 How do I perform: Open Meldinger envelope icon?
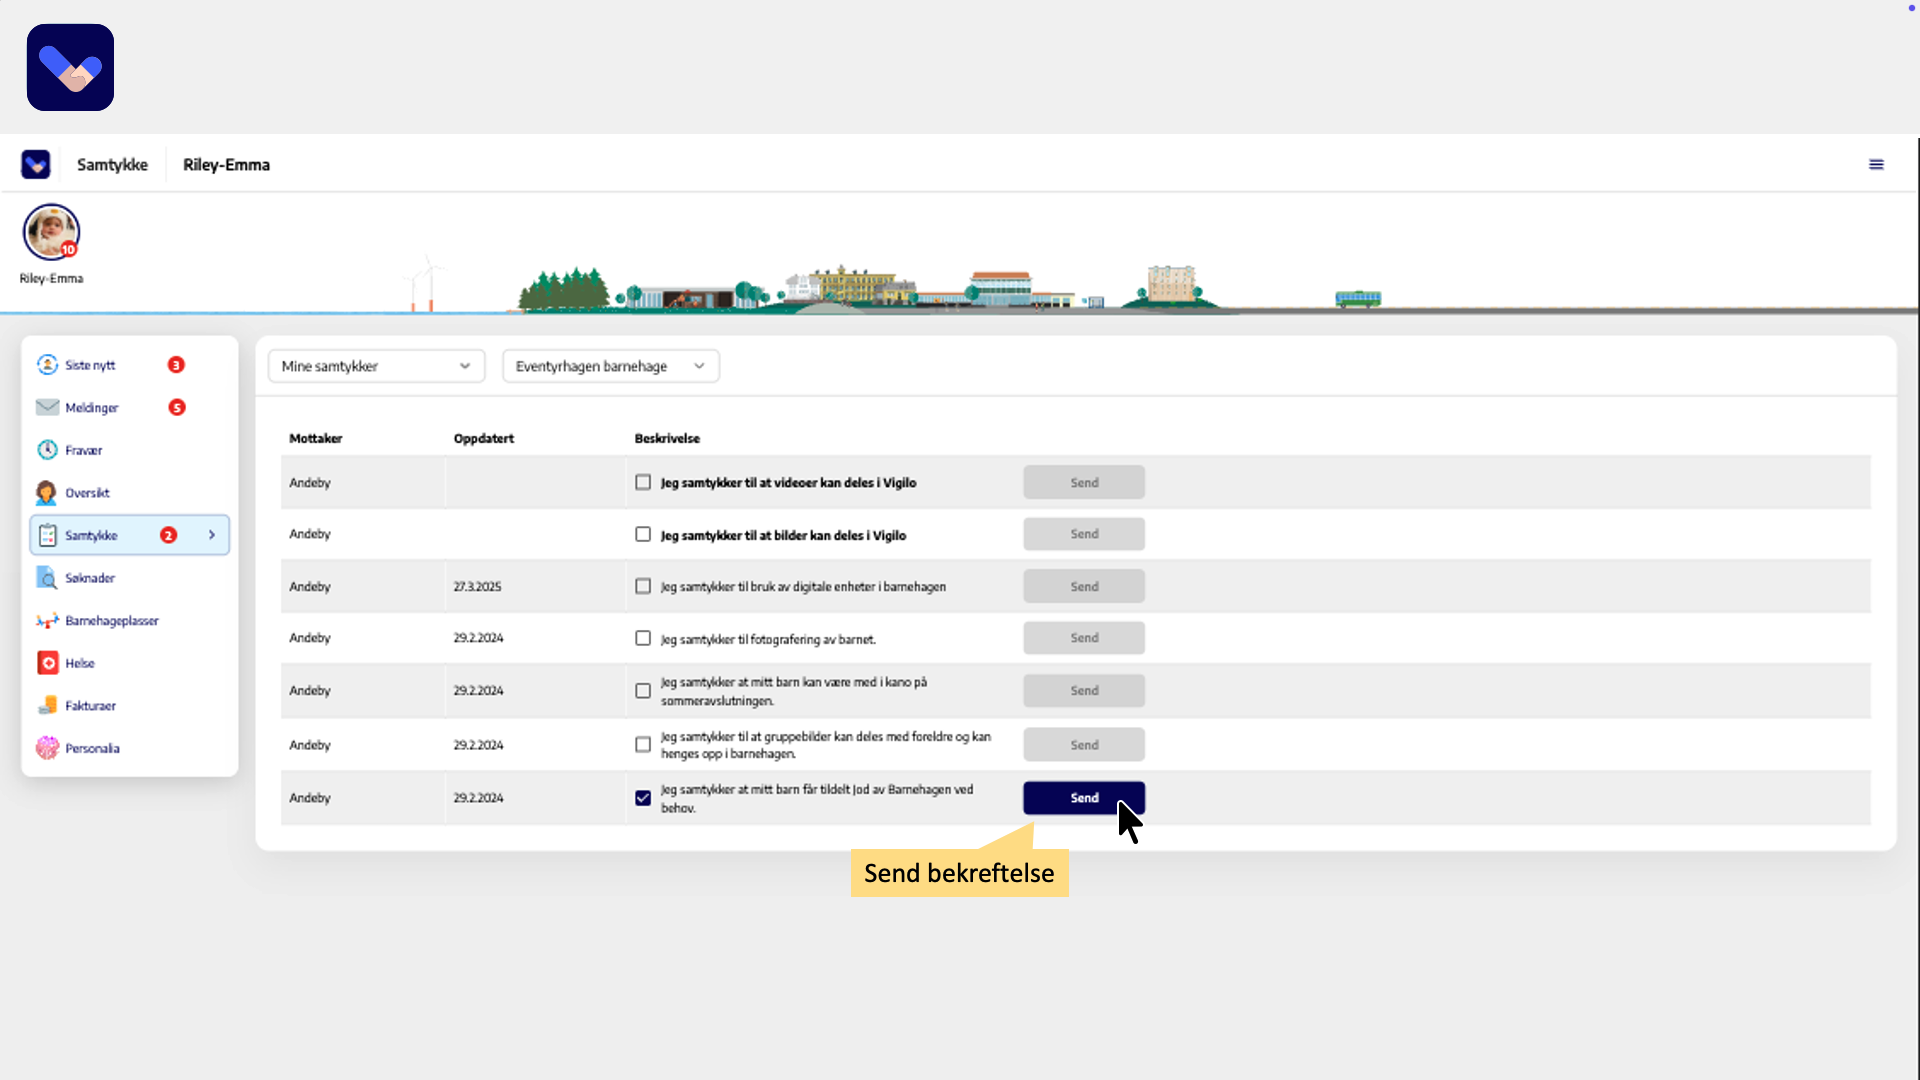point(47,407)
